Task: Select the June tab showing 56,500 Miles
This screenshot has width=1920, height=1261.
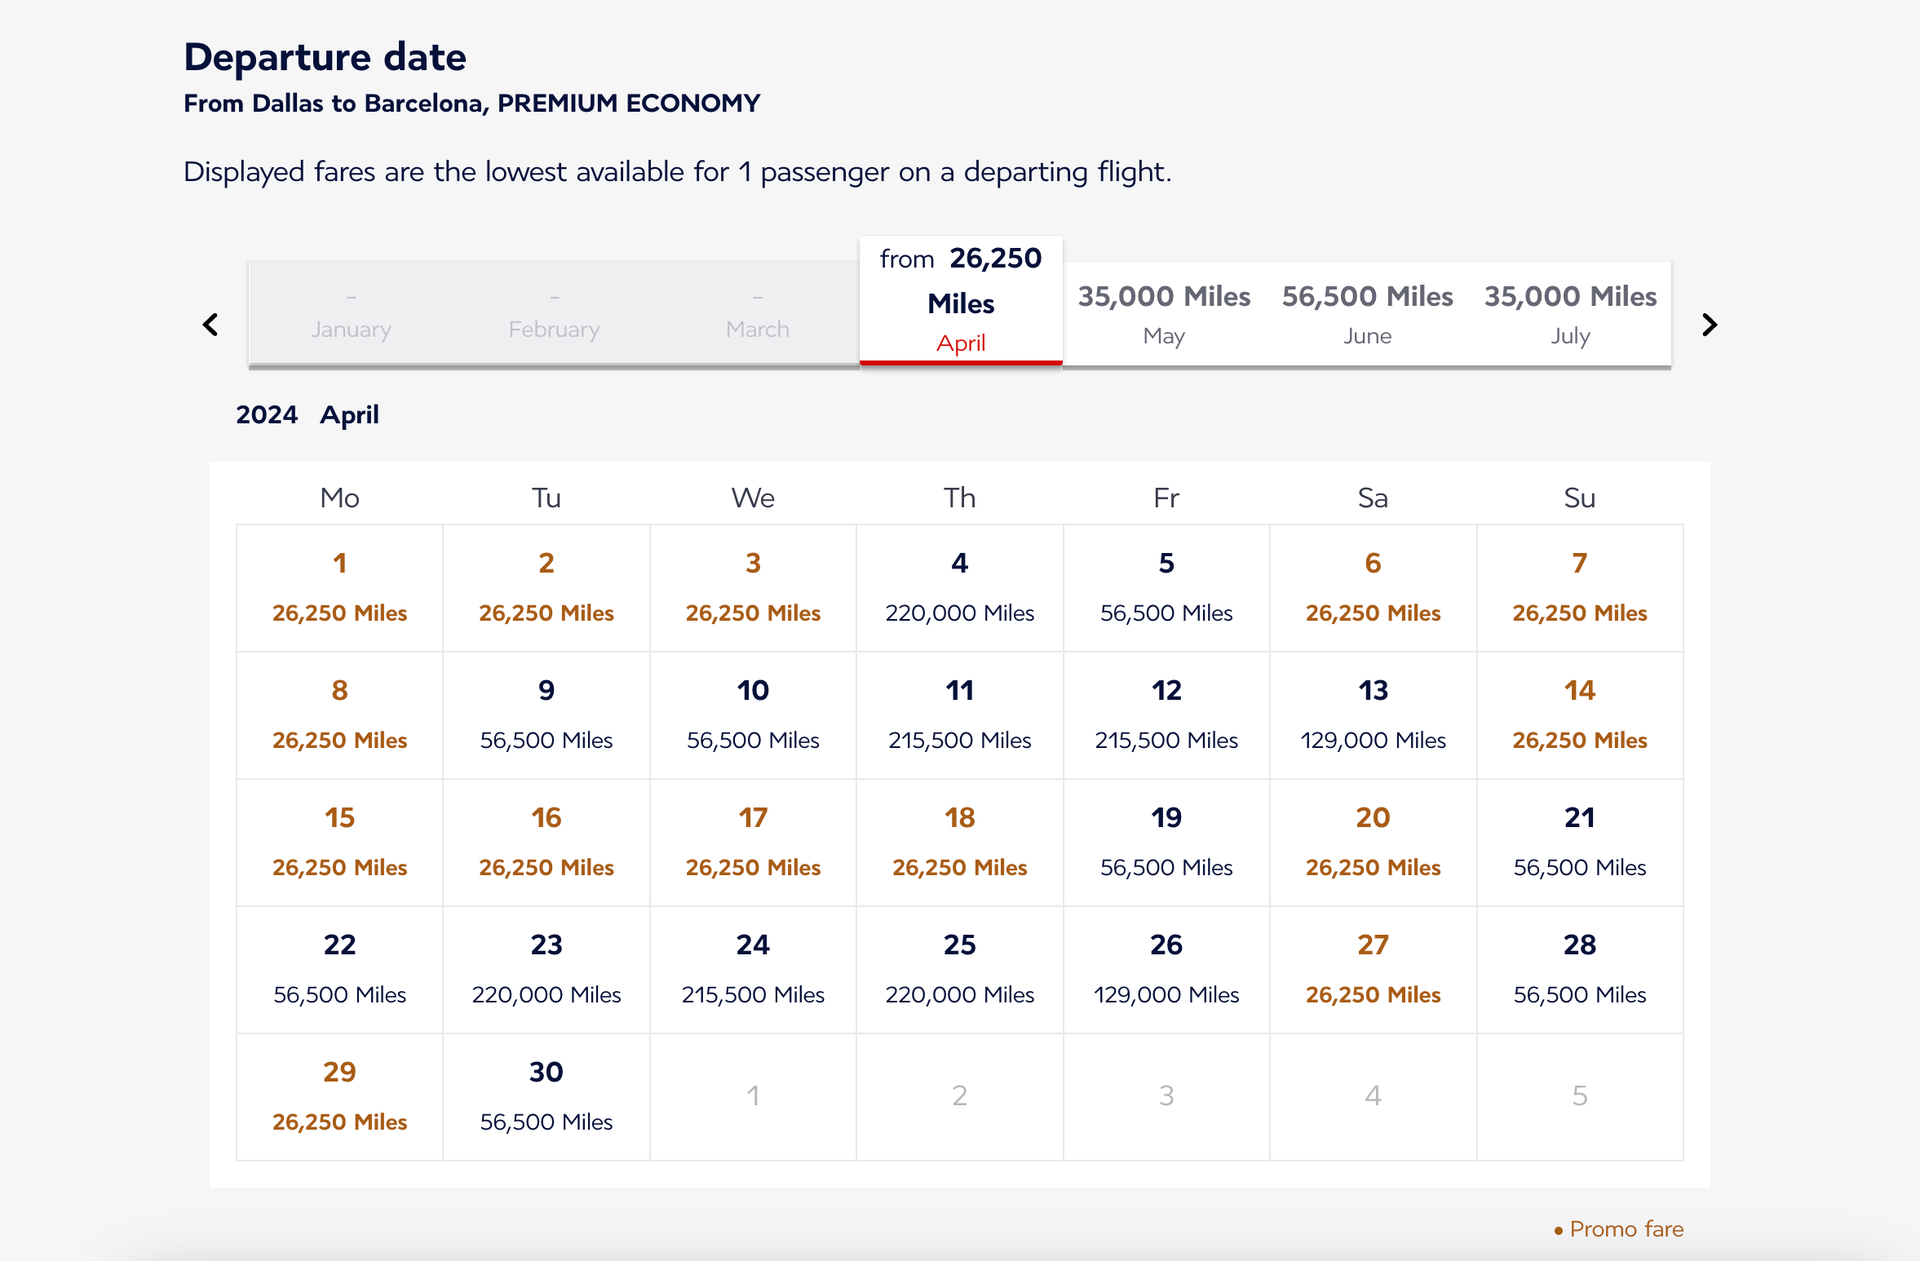Action: (1367, 313)
